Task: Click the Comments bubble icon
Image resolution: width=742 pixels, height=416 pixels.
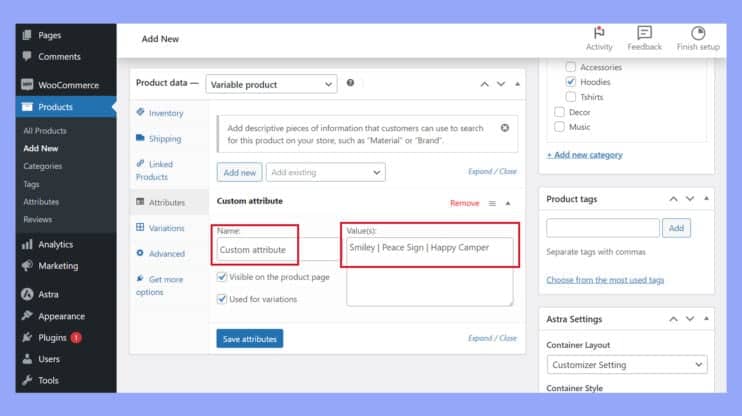Action: click(27, 56)
